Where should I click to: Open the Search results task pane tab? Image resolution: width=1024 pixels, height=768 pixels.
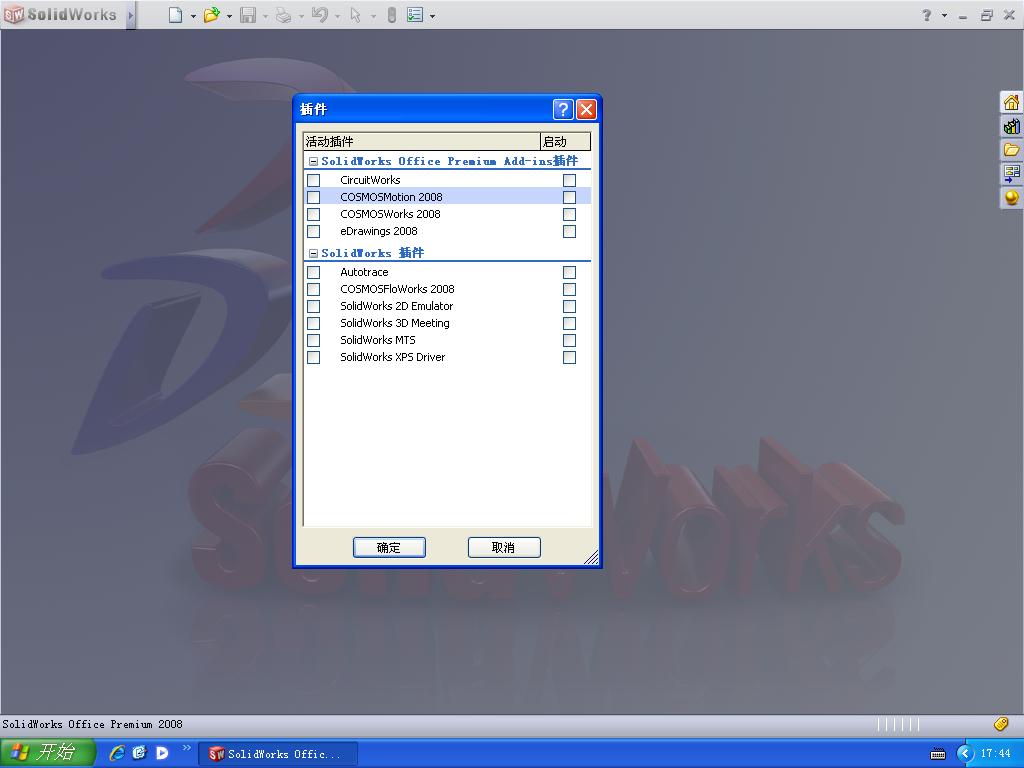coord(1012,173)
